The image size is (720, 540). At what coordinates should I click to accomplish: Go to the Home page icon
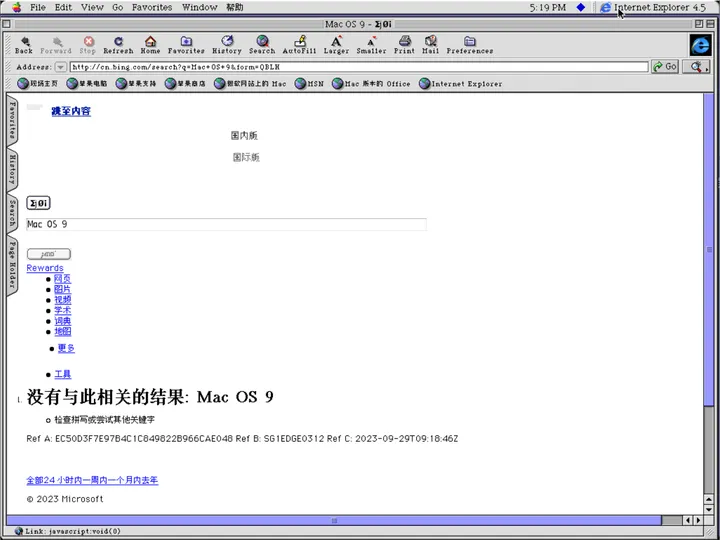click(x=150, y=45)
